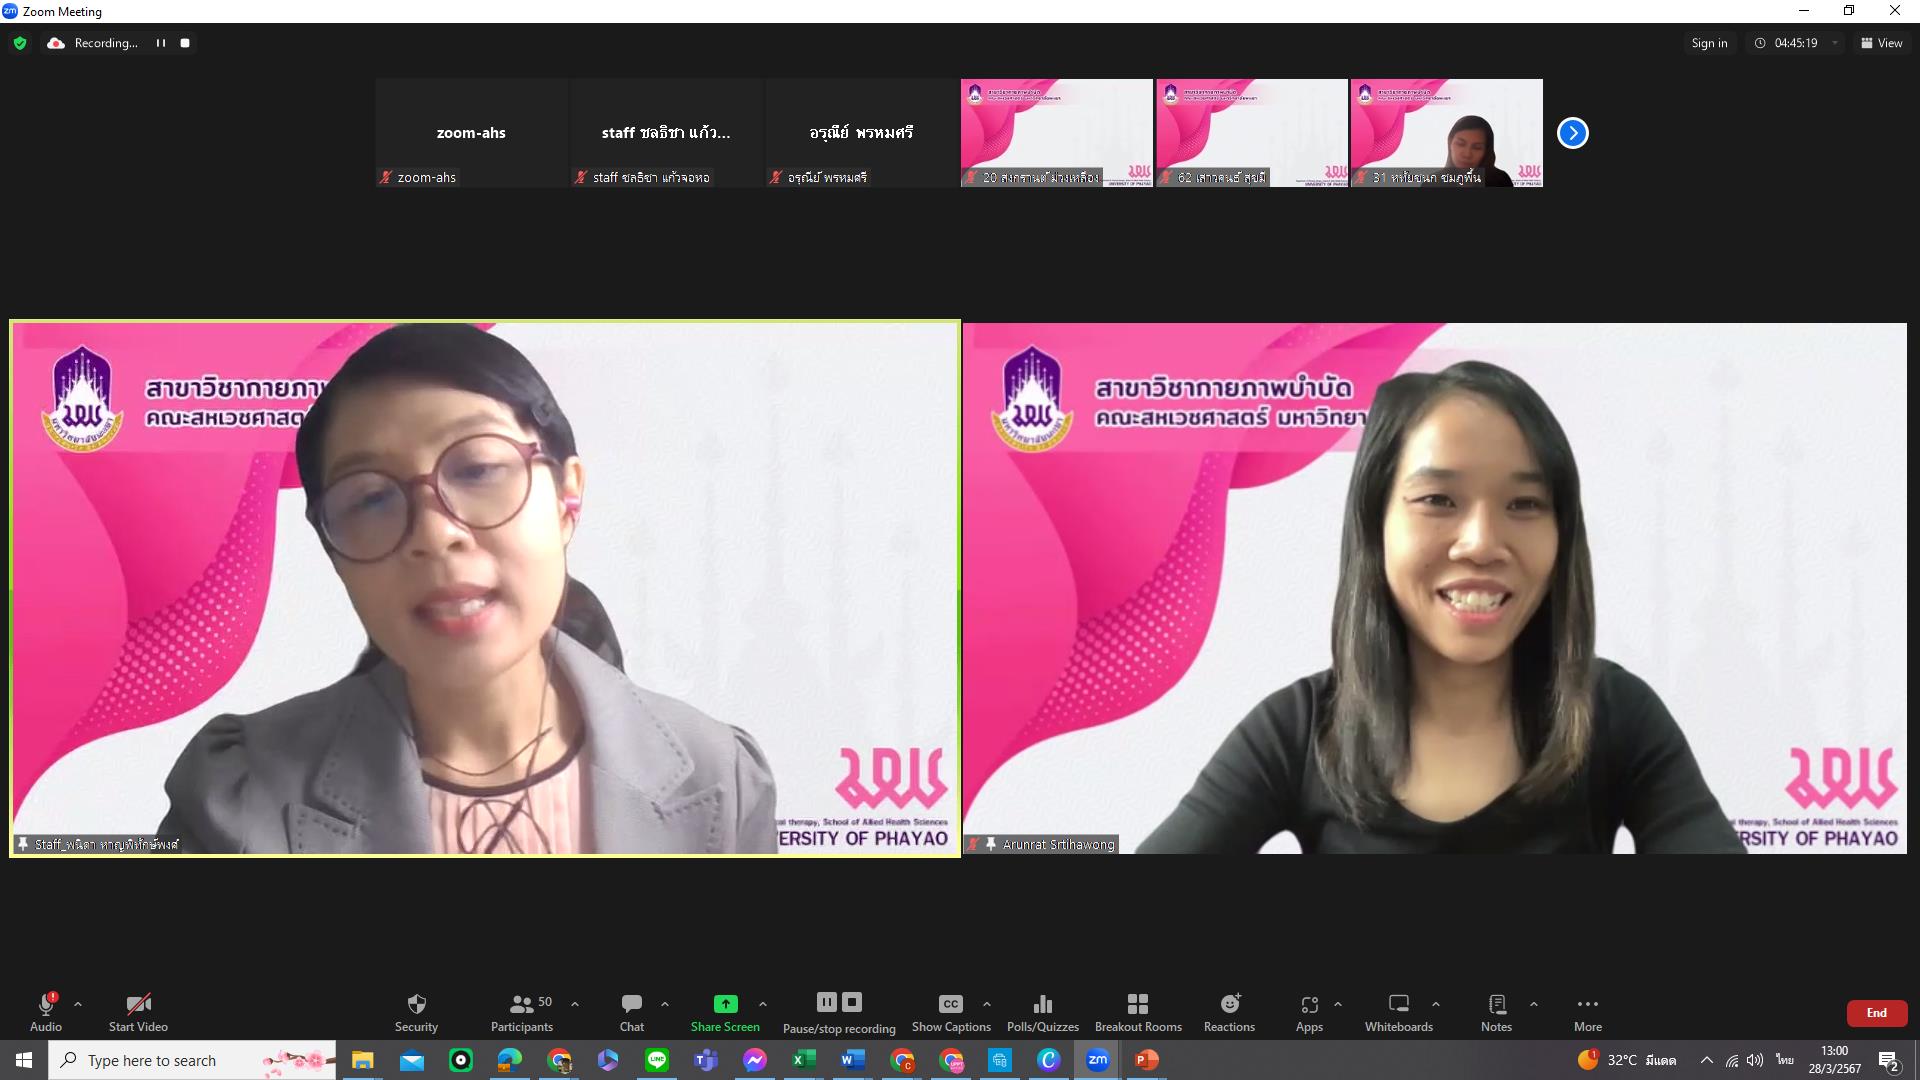Screen dimensions: 1920x1080
Task: Expand the audio options arrow
Action: click(x=78, y=1004)
